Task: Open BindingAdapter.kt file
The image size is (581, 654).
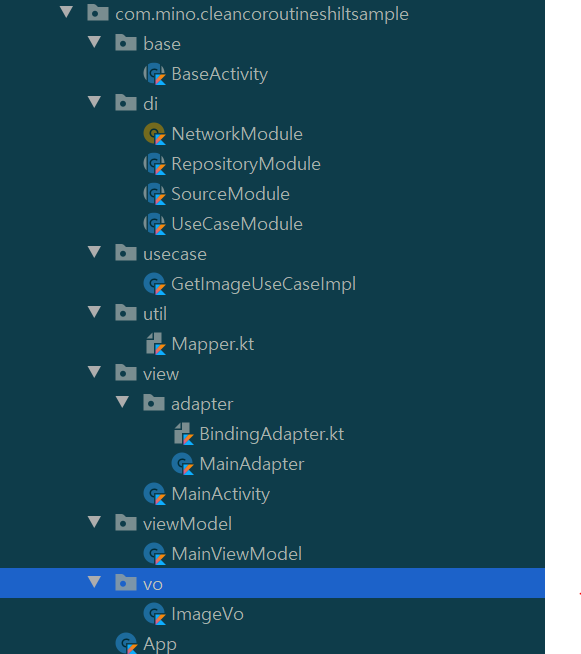Action: [x=272, y=435]
